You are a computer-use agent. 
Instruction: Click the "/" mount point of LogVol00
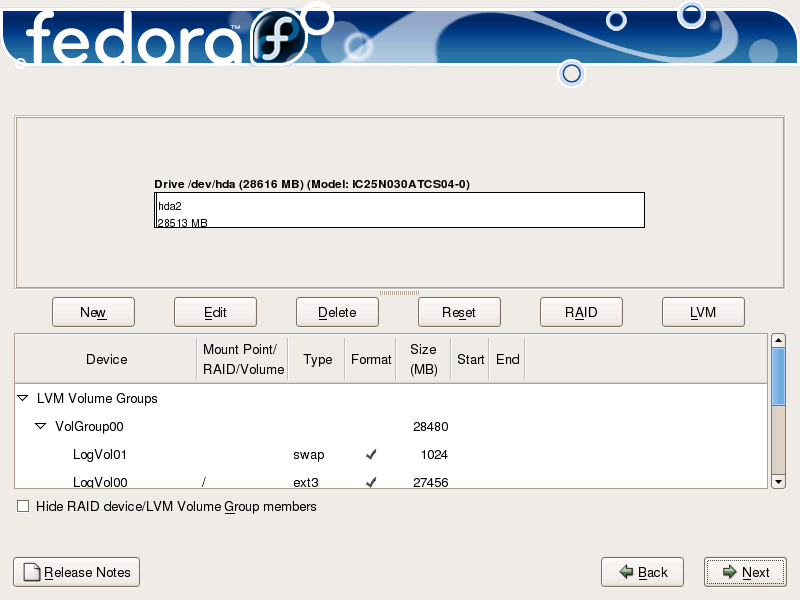[204, 482]
